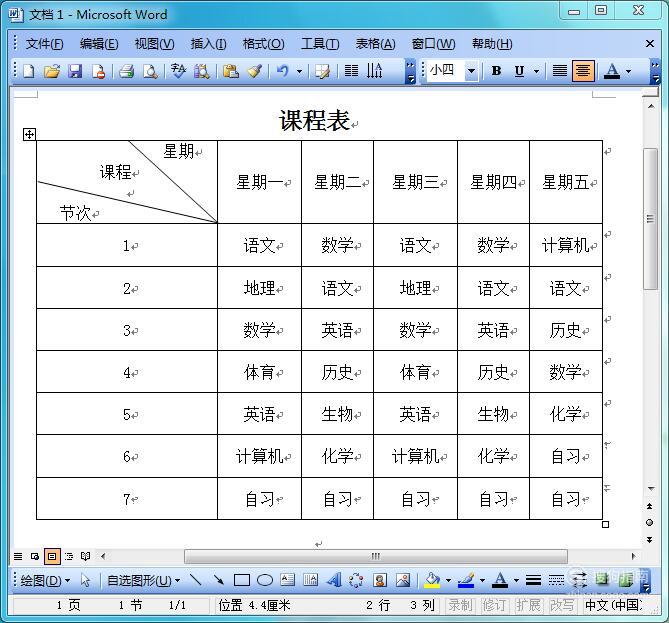This screenshot has width=669, height=623.
Task: Toggle 修订 track changes in status bar
Action: pyautogui.click(x=494, y=605)
